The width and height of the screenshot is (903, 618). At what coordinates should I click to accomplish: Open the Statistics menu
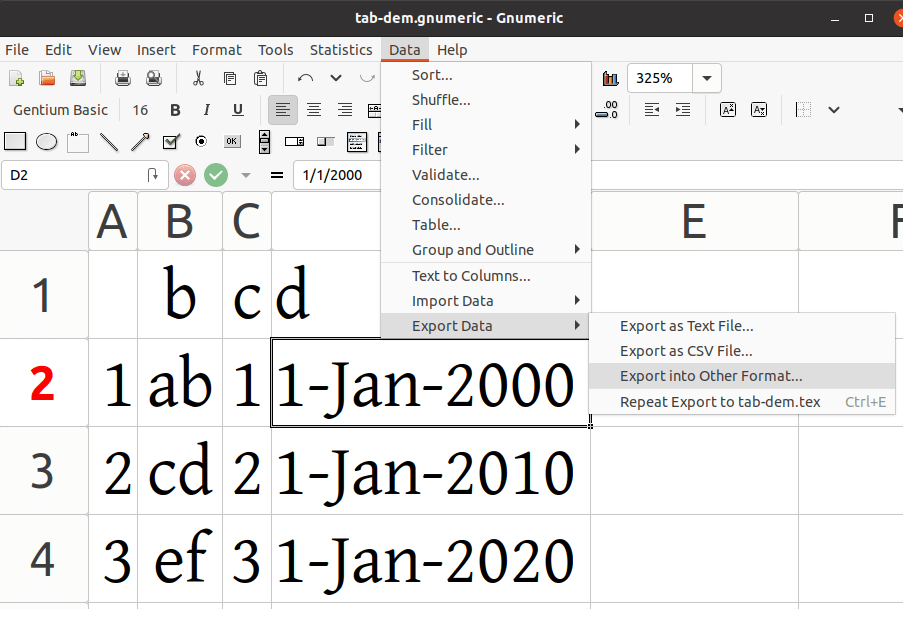point(340,50)
